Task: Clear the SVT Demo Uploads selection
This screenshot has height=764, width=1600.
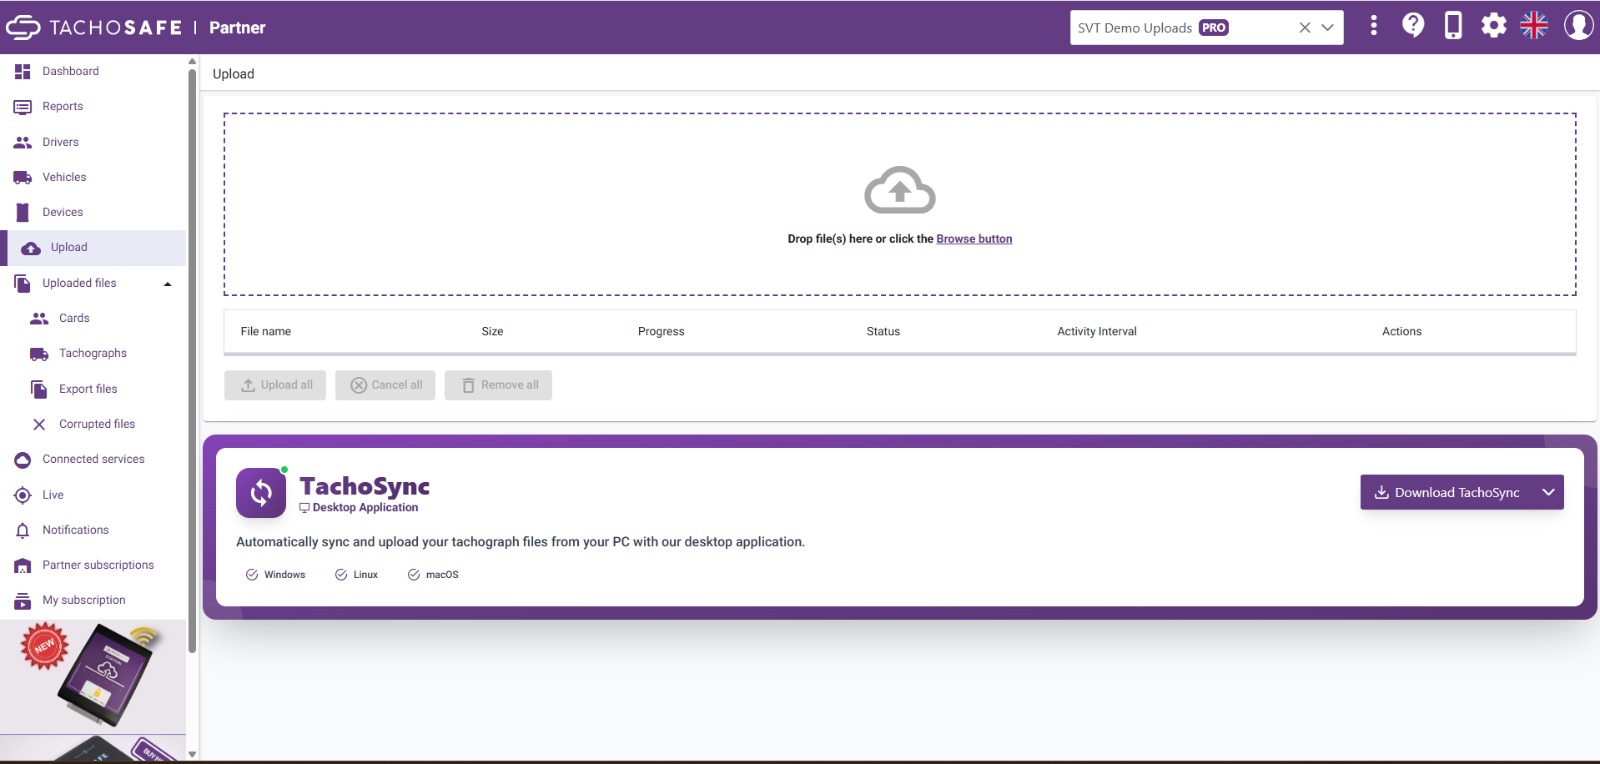Action: click(1305, 28)
